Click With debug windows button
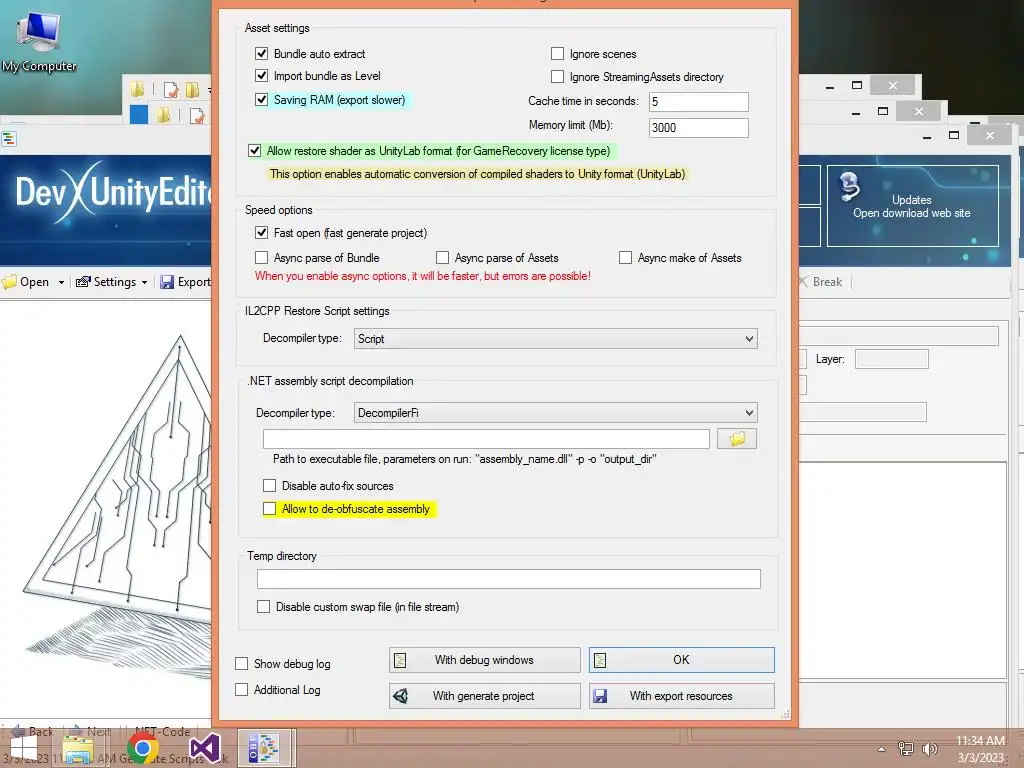This screenshot has height=768, width=1024. tap(485, 660)
